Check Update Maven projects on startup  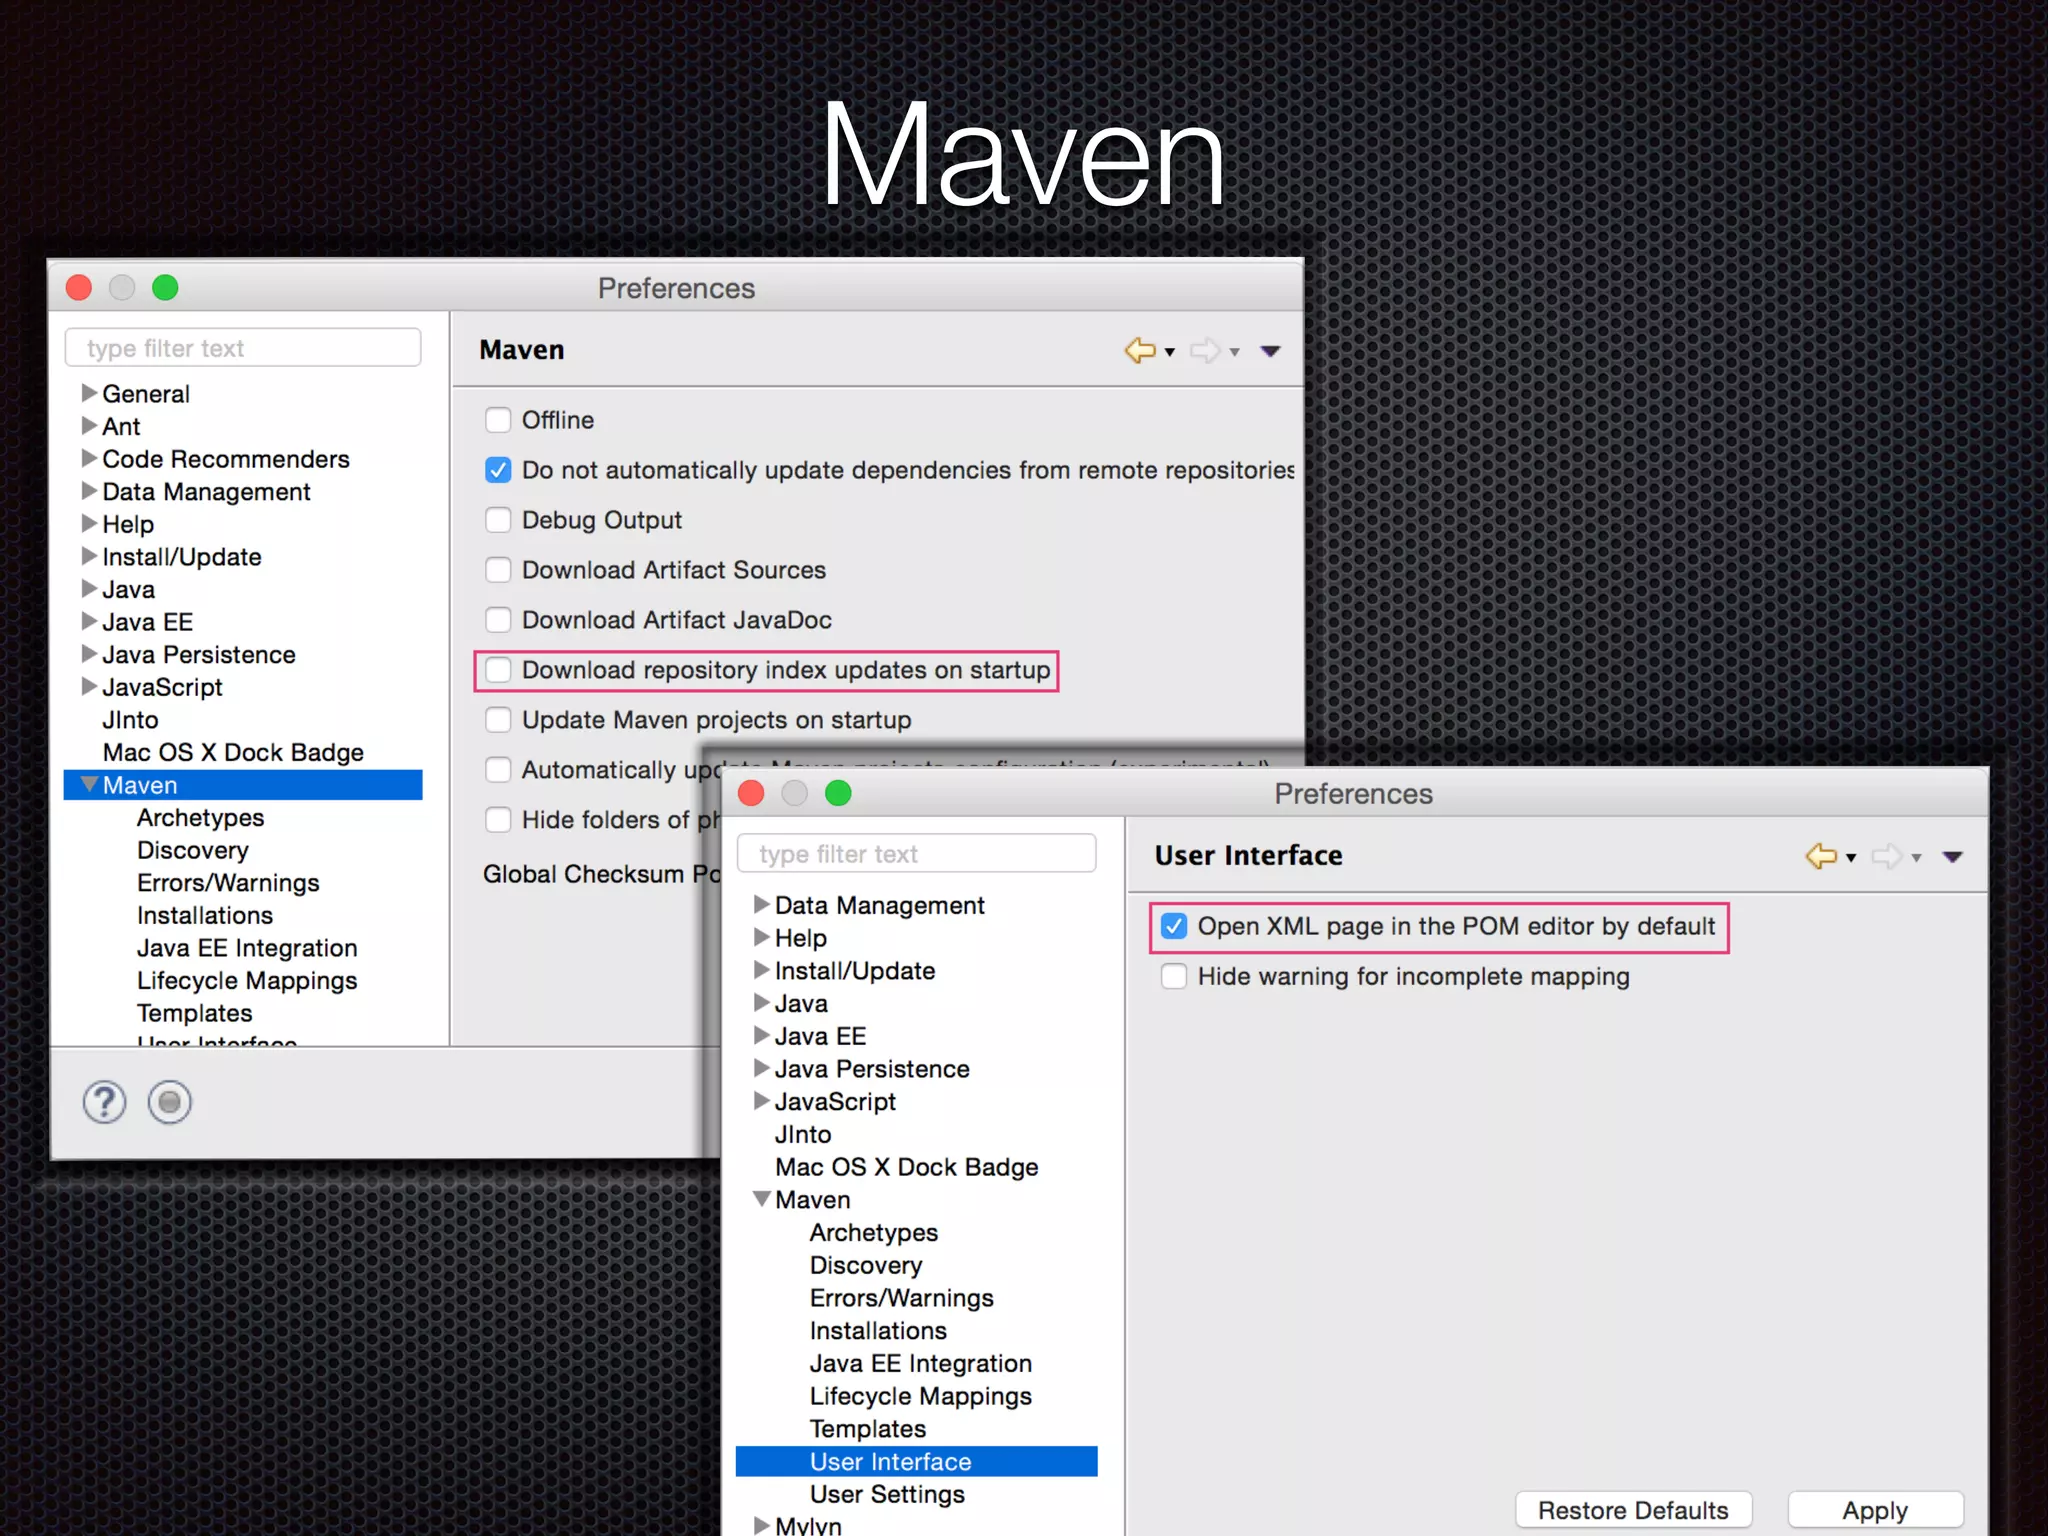point(498,720)
